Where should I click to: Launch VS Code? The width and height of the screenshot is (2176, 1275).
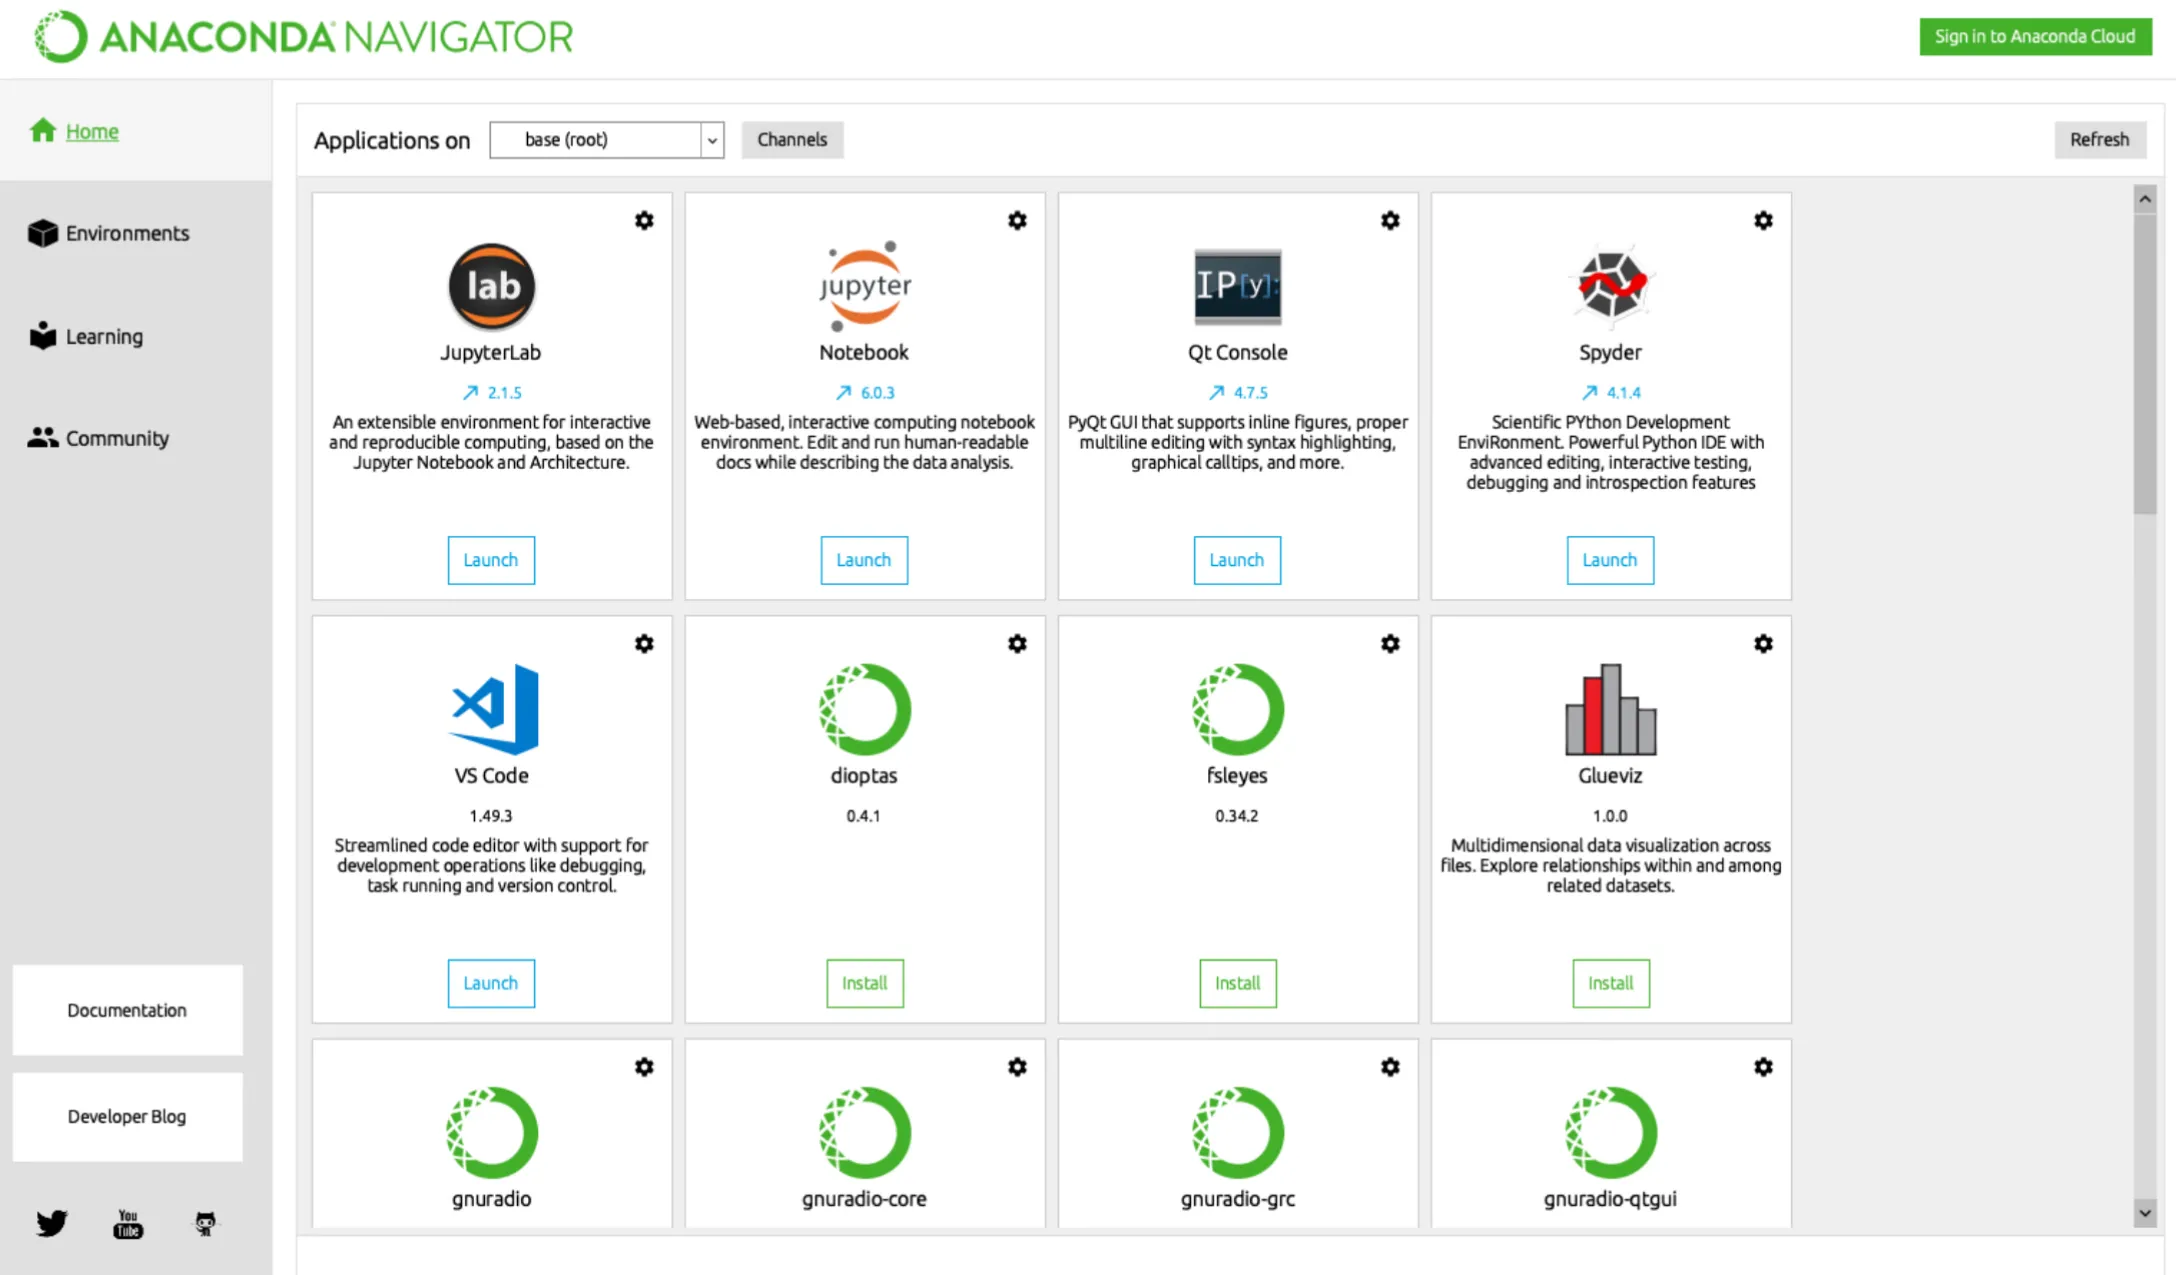tap(491, 983)
